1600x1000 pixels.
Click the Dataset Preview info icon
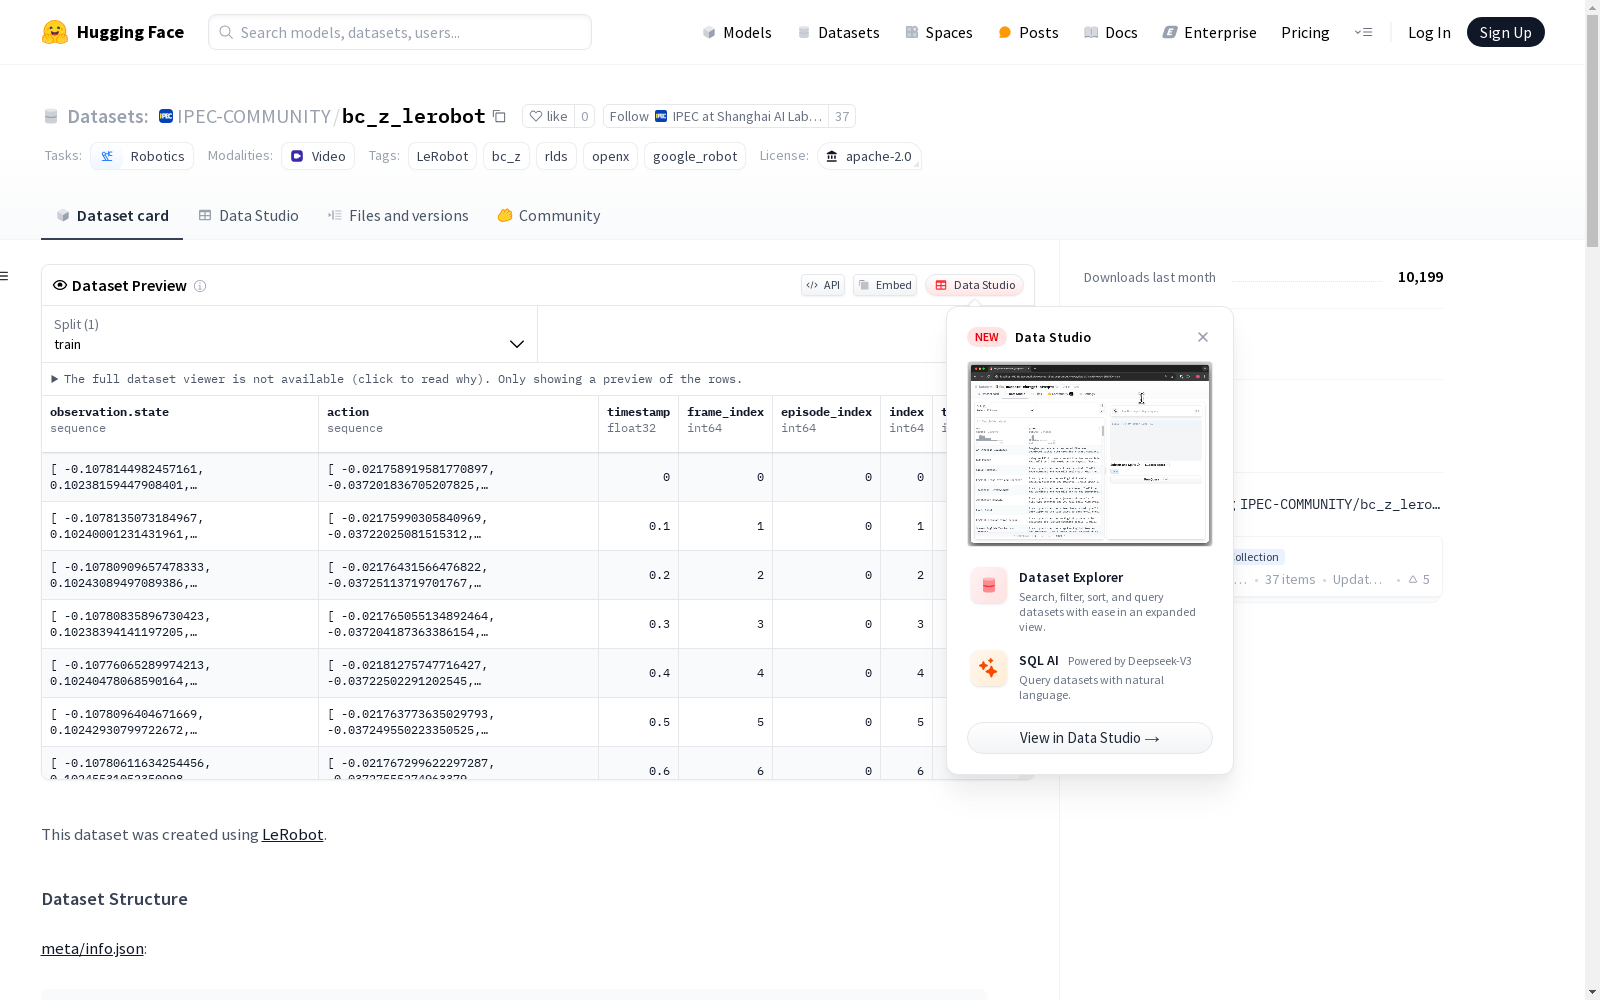pos(200,286)
